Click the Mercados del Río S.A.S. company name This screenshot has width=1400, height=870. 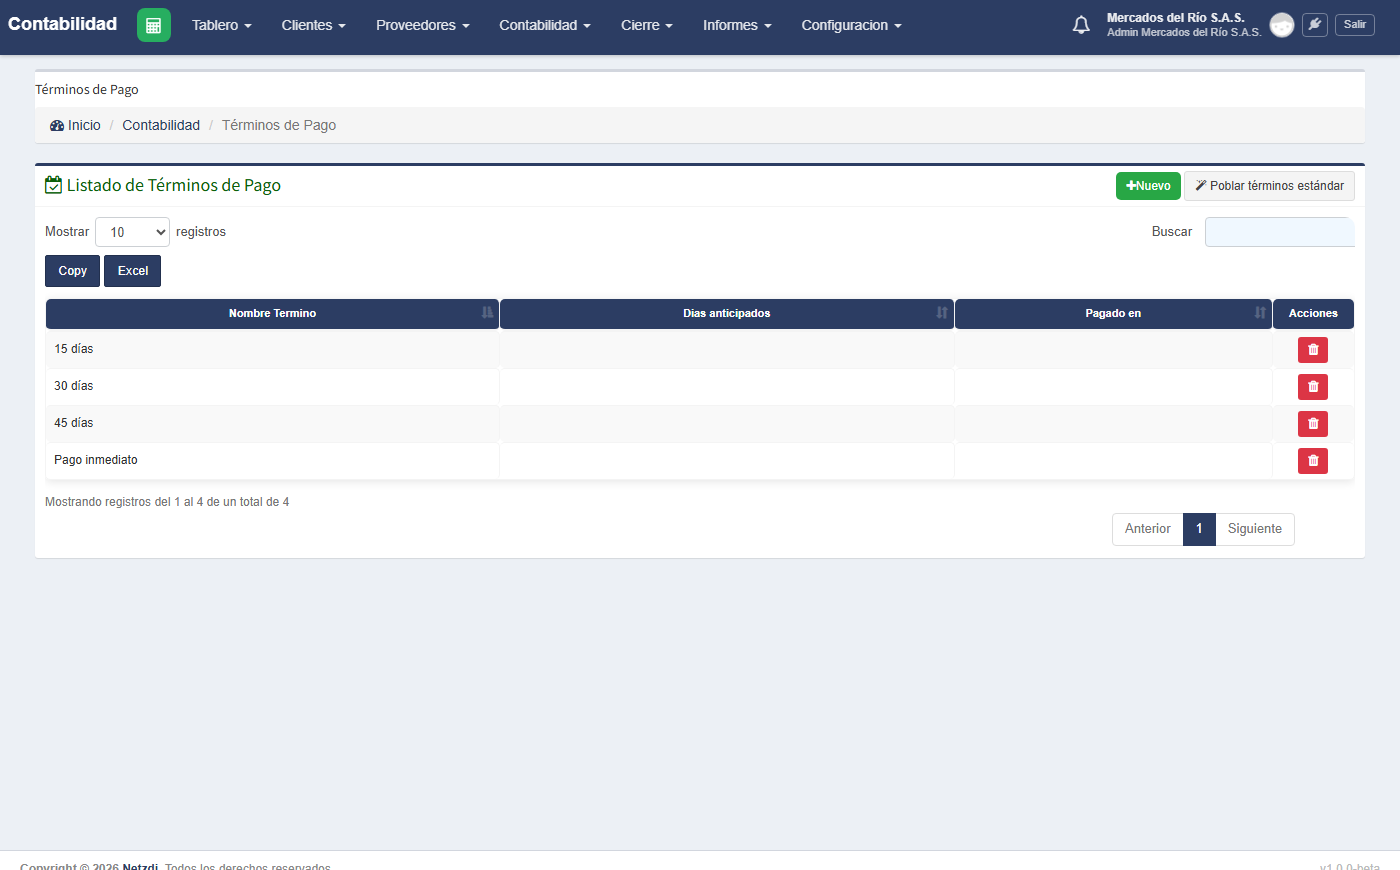1176,18
